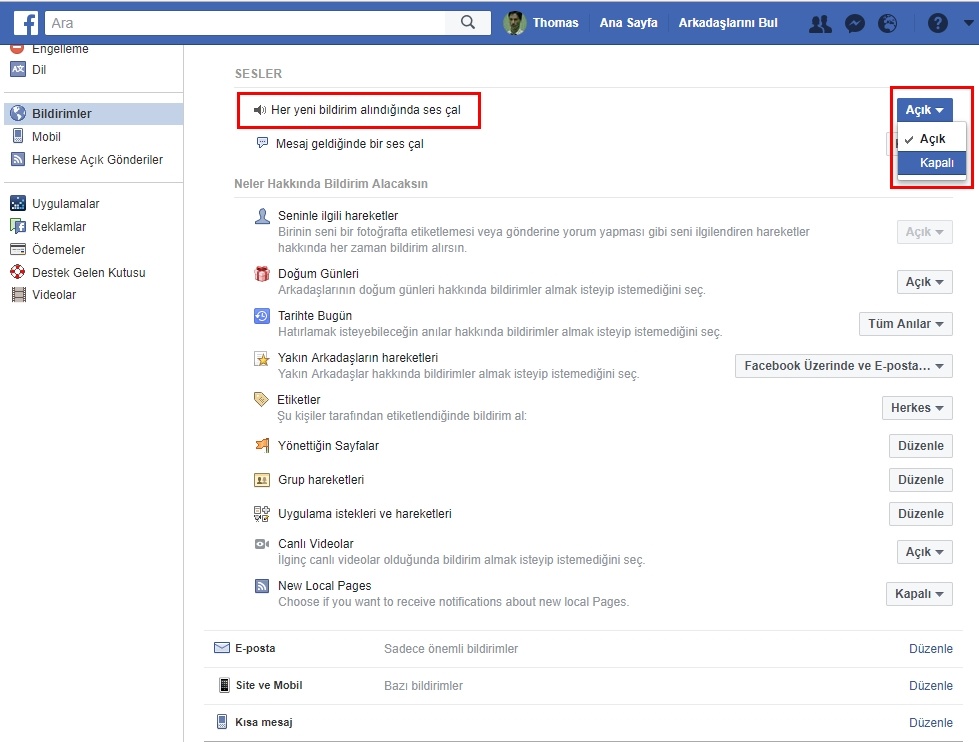Open the Doğum Günleri Açık dropdown
979x742 pixels.
tap(925, 282)
